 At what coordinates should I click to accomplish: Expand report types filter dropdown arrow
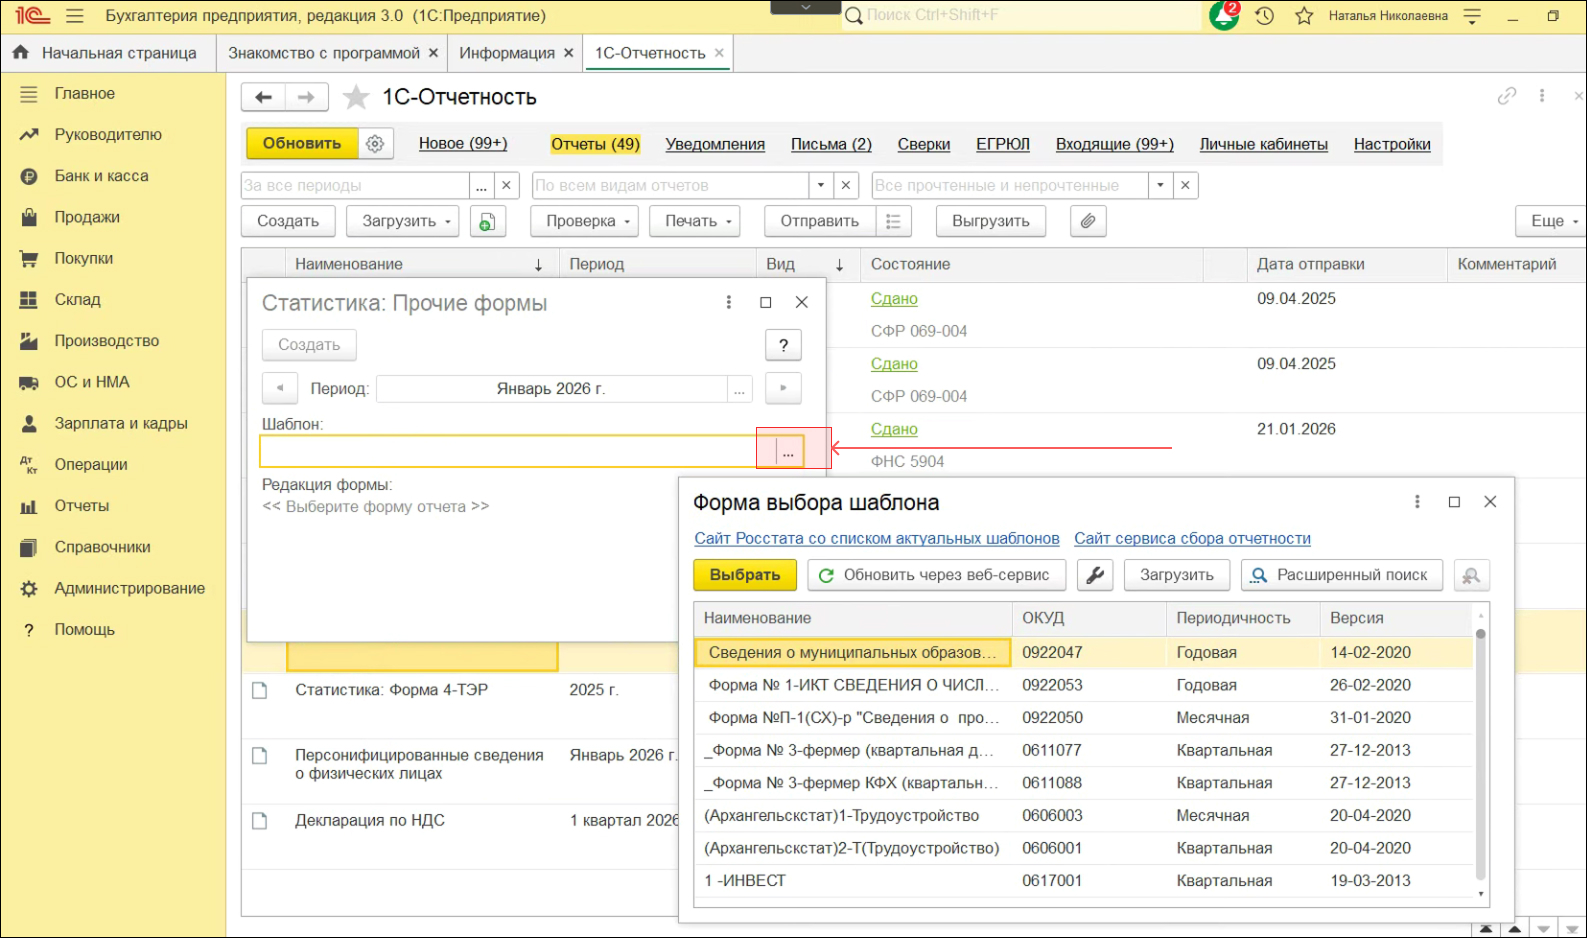[x=821, y=185]
